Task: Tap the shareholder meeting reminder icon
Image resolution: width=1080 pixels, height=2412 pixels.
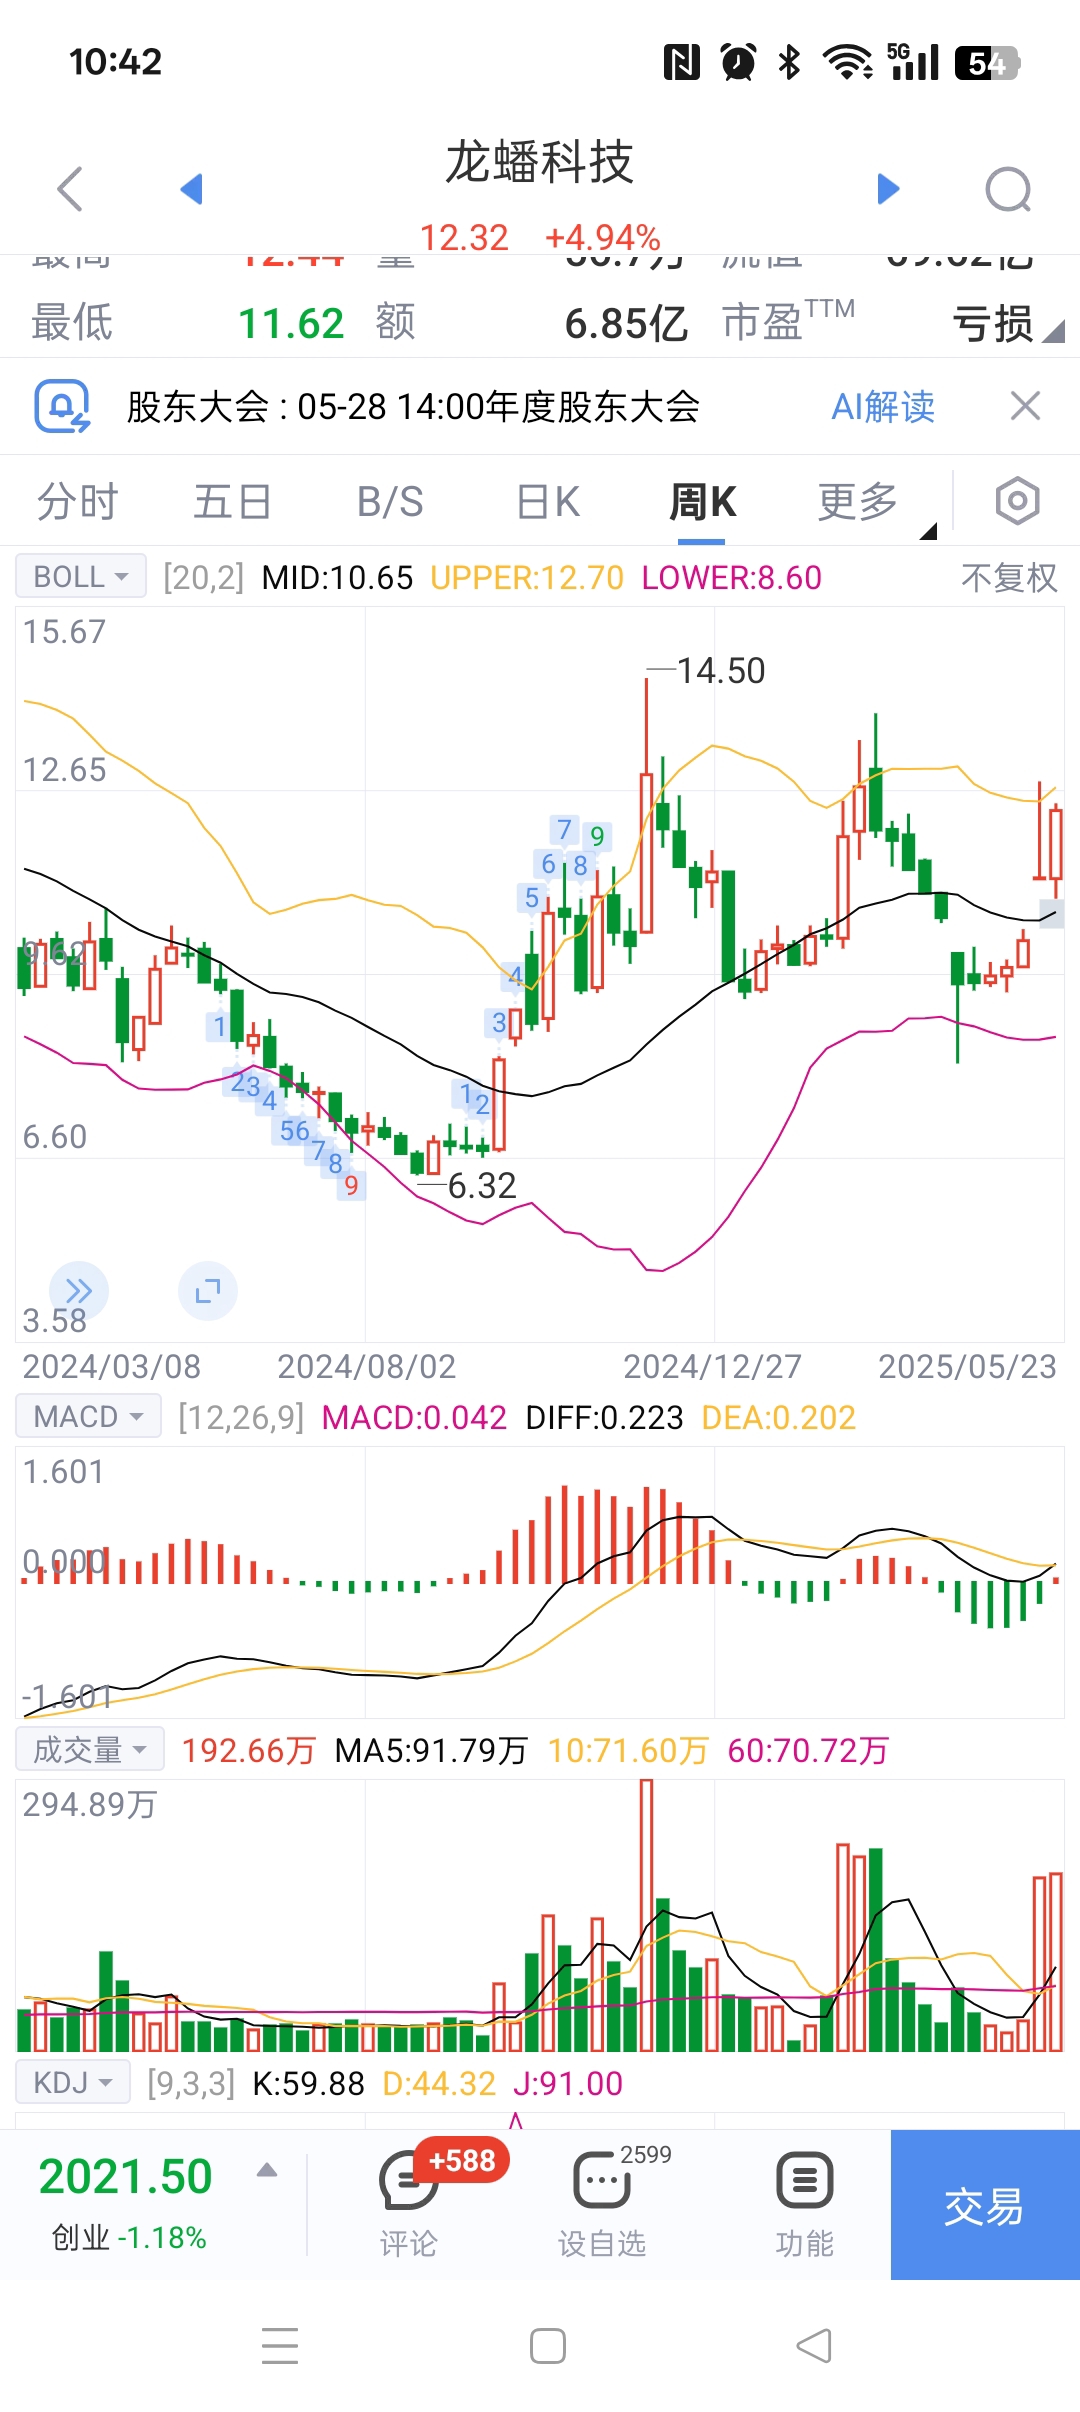Action: point(62,406)
